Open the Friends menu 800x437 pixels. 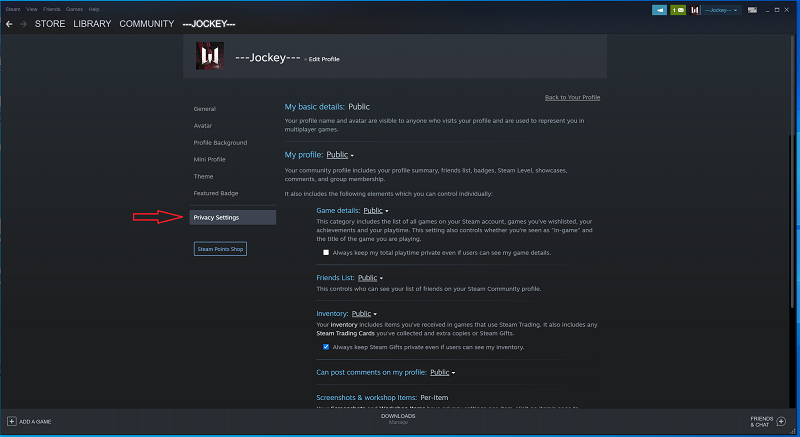(52, 9)
